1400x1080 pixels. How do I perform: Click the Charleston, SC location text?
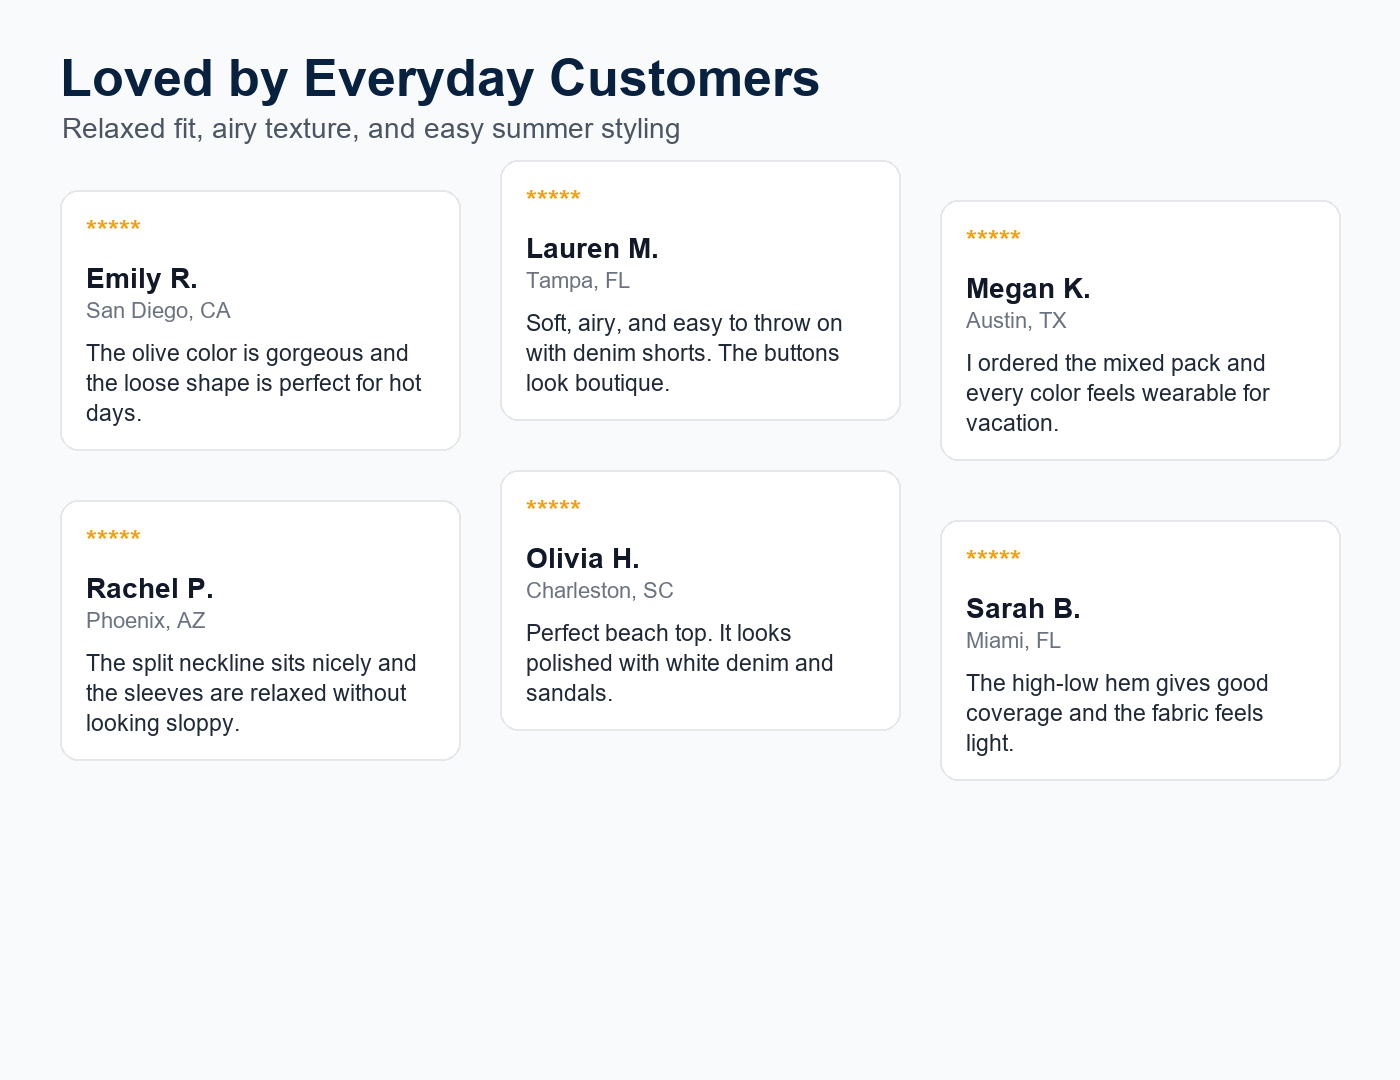pos(600,591)
